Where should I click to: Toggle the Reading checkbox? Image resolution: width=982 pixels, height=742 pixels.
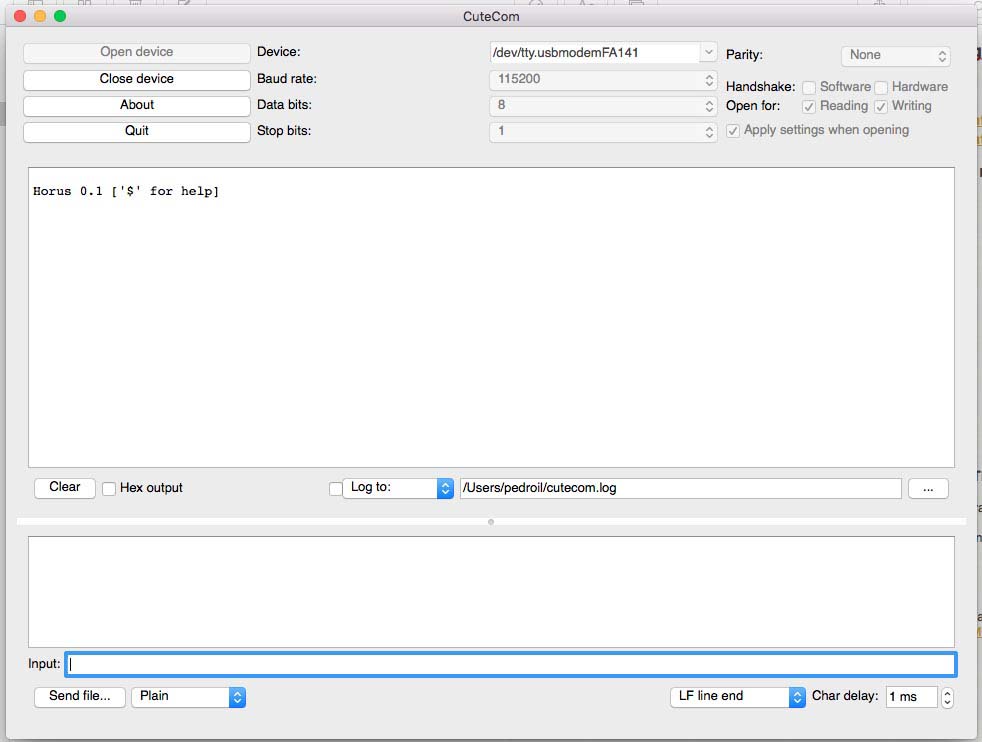[809, 106]
